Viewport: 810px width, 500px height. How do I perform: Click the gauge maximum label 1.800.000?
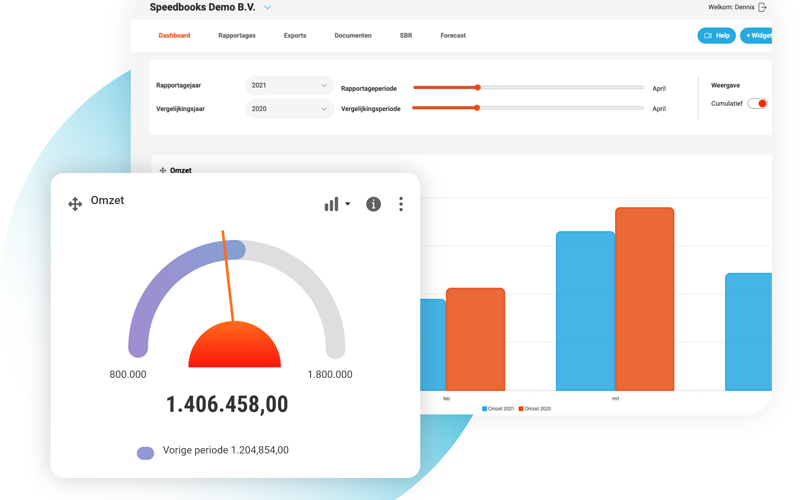pyautogui.click(x=330, y=374)
